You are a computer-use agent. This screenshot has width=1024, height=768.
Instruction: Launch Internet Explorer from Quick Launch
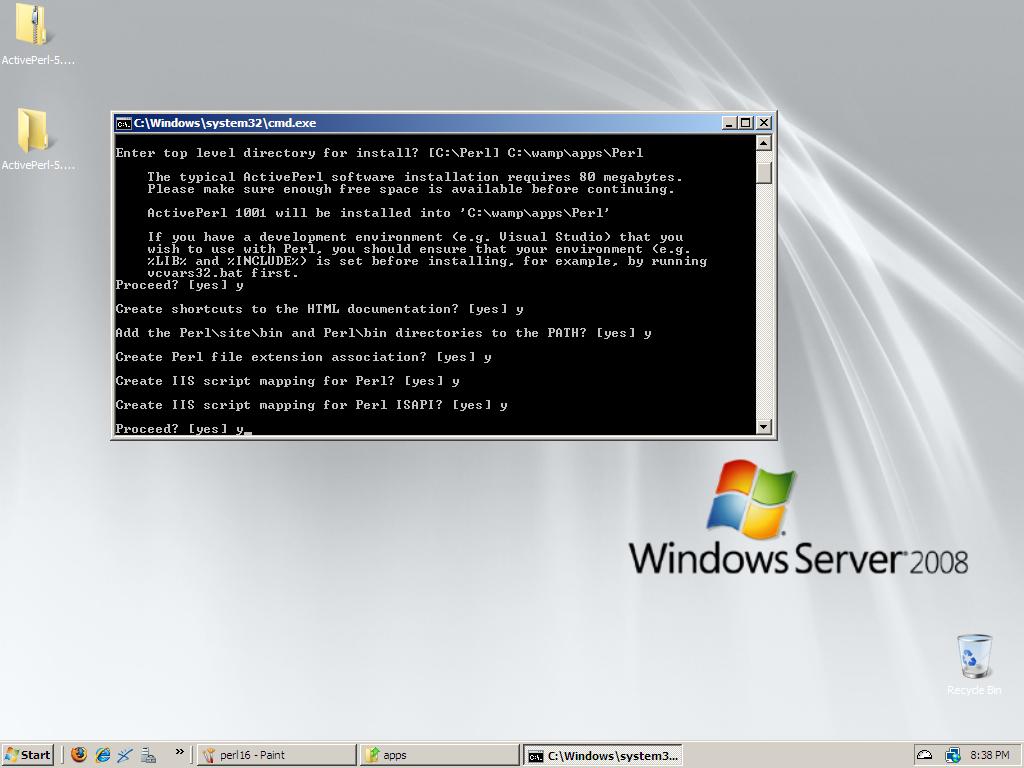click(102, 755)
